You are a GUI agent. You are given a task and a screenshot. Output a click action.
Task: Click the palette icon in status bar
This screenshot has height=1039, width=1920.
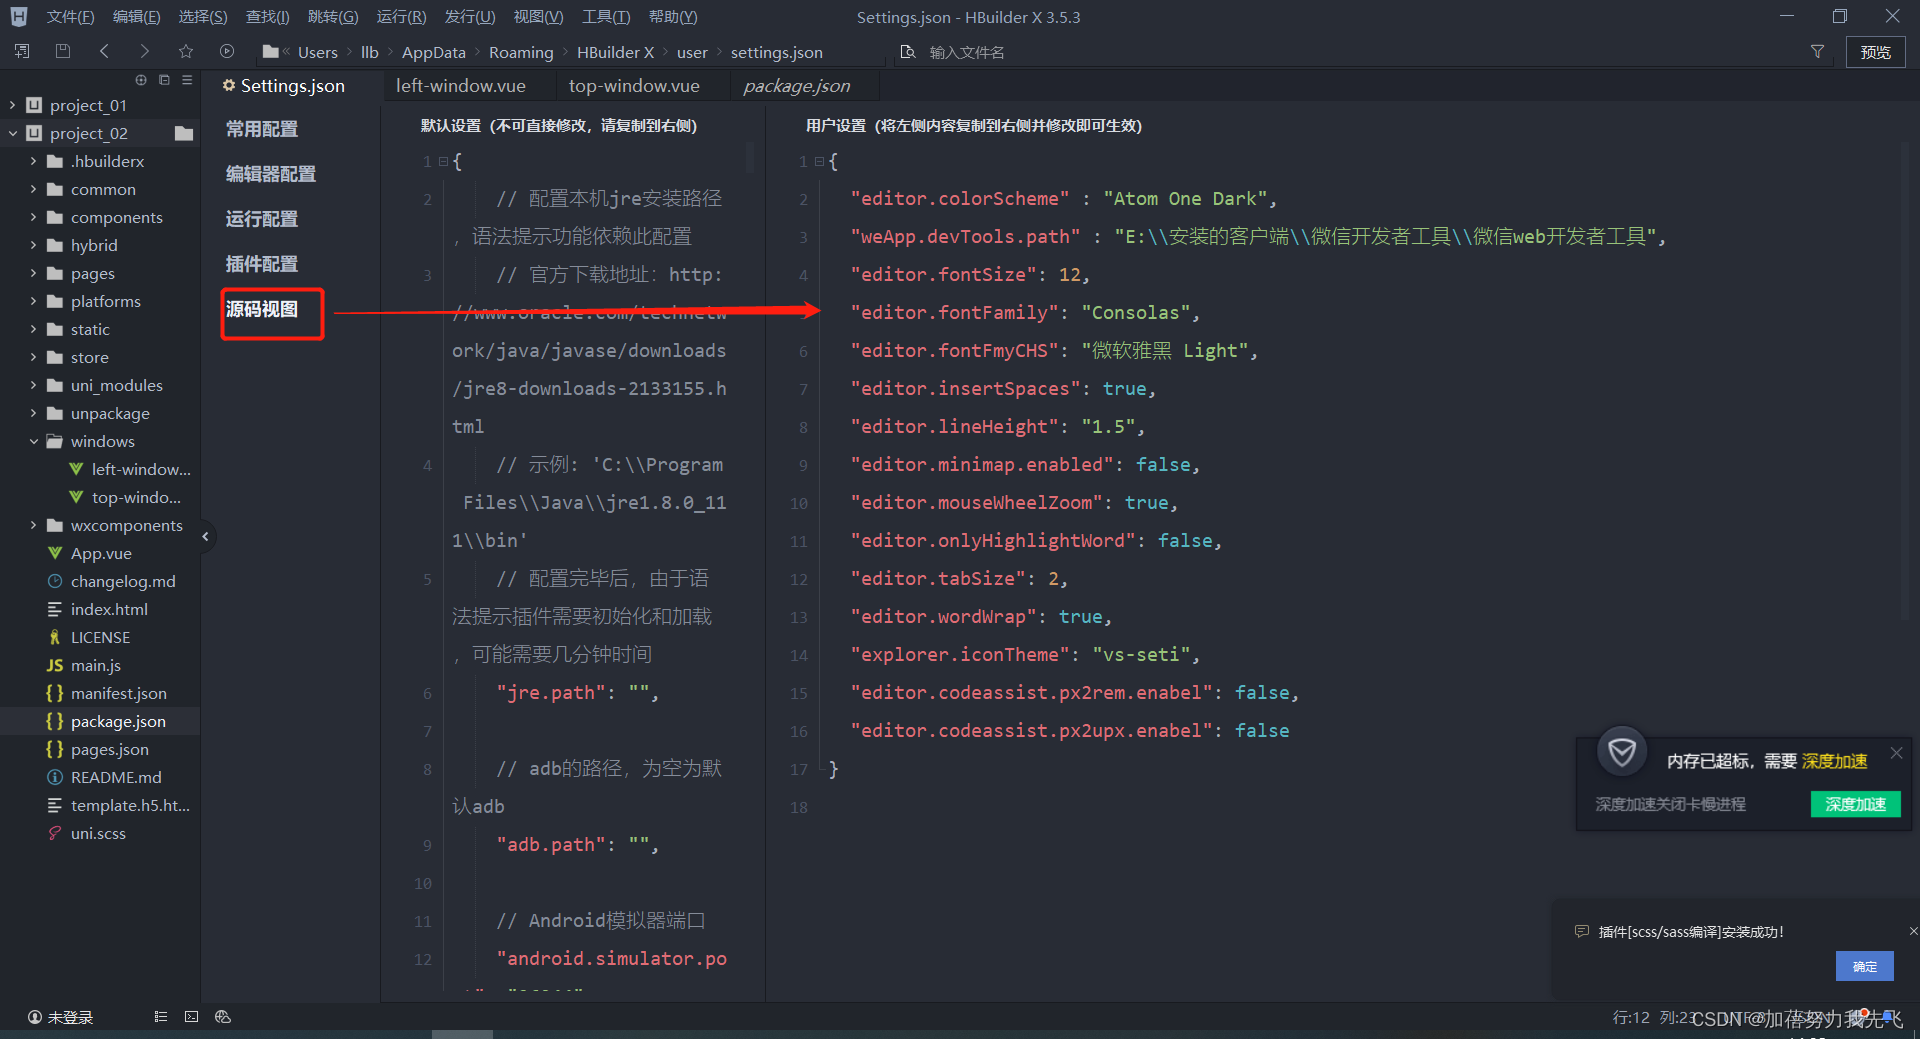[x=223, y=1016]
